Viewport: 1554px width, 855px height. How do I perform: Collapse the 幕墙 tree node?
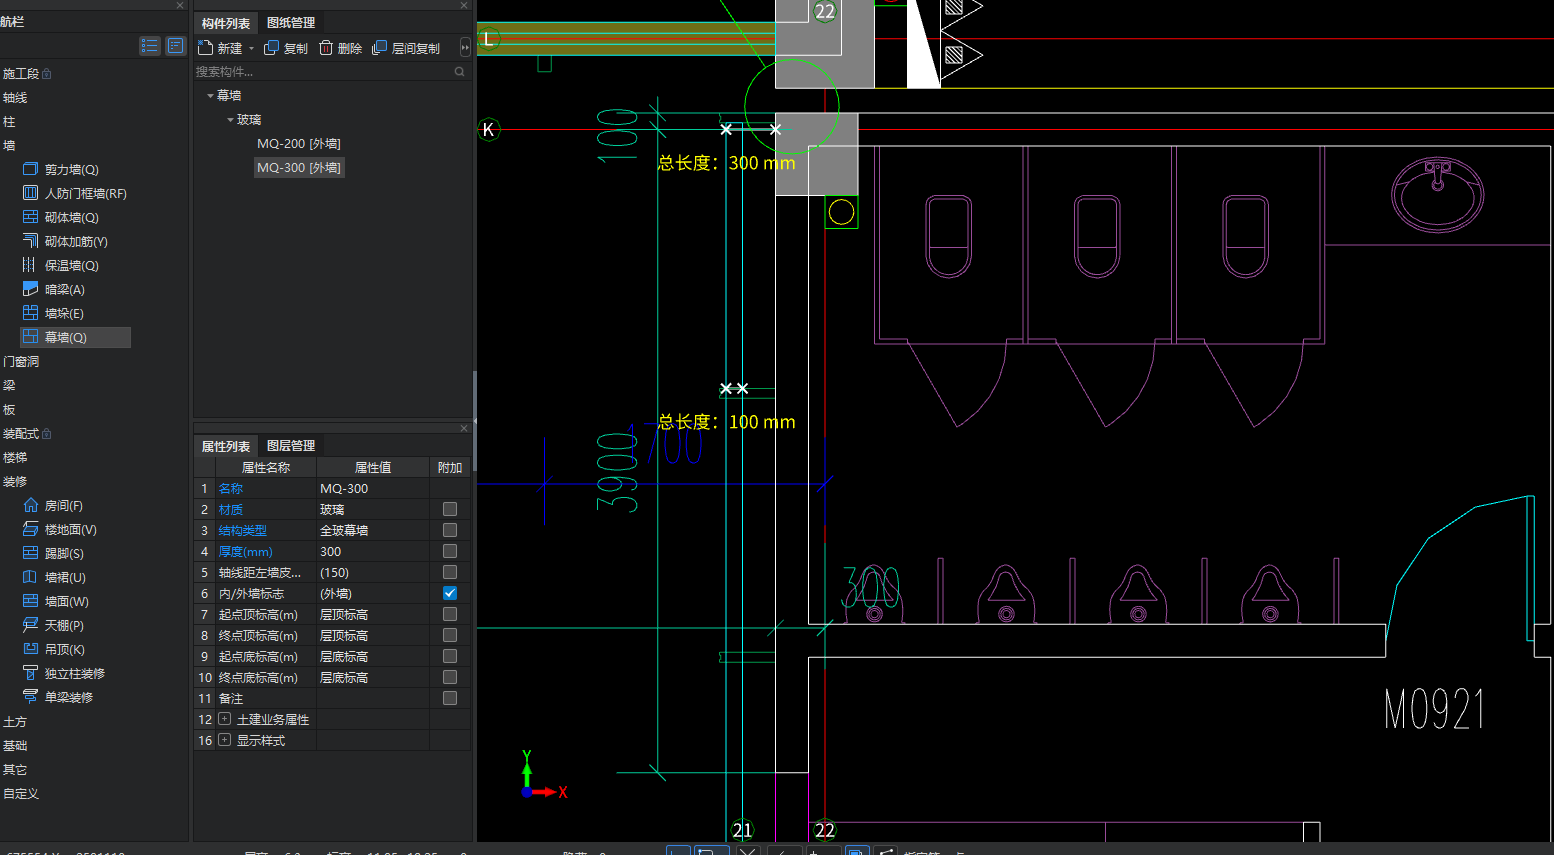(210, 96)
